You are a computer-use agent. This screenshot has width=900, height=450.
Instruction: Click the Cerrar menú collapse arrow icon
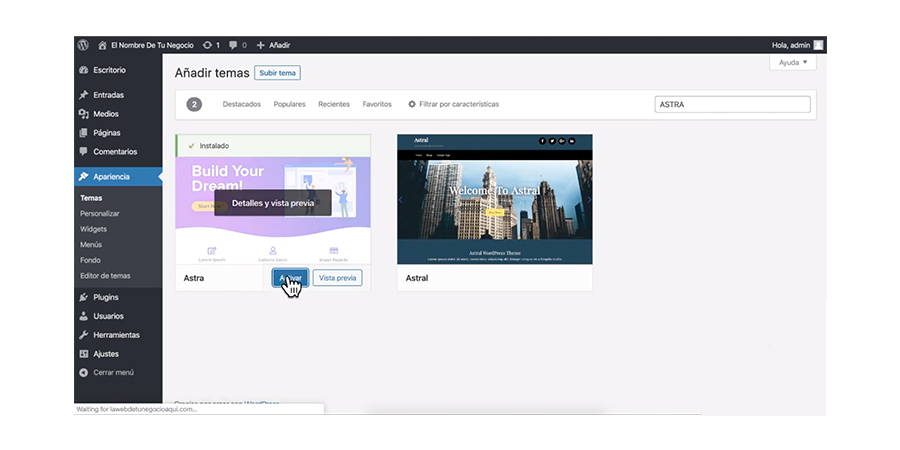point(84,373)
